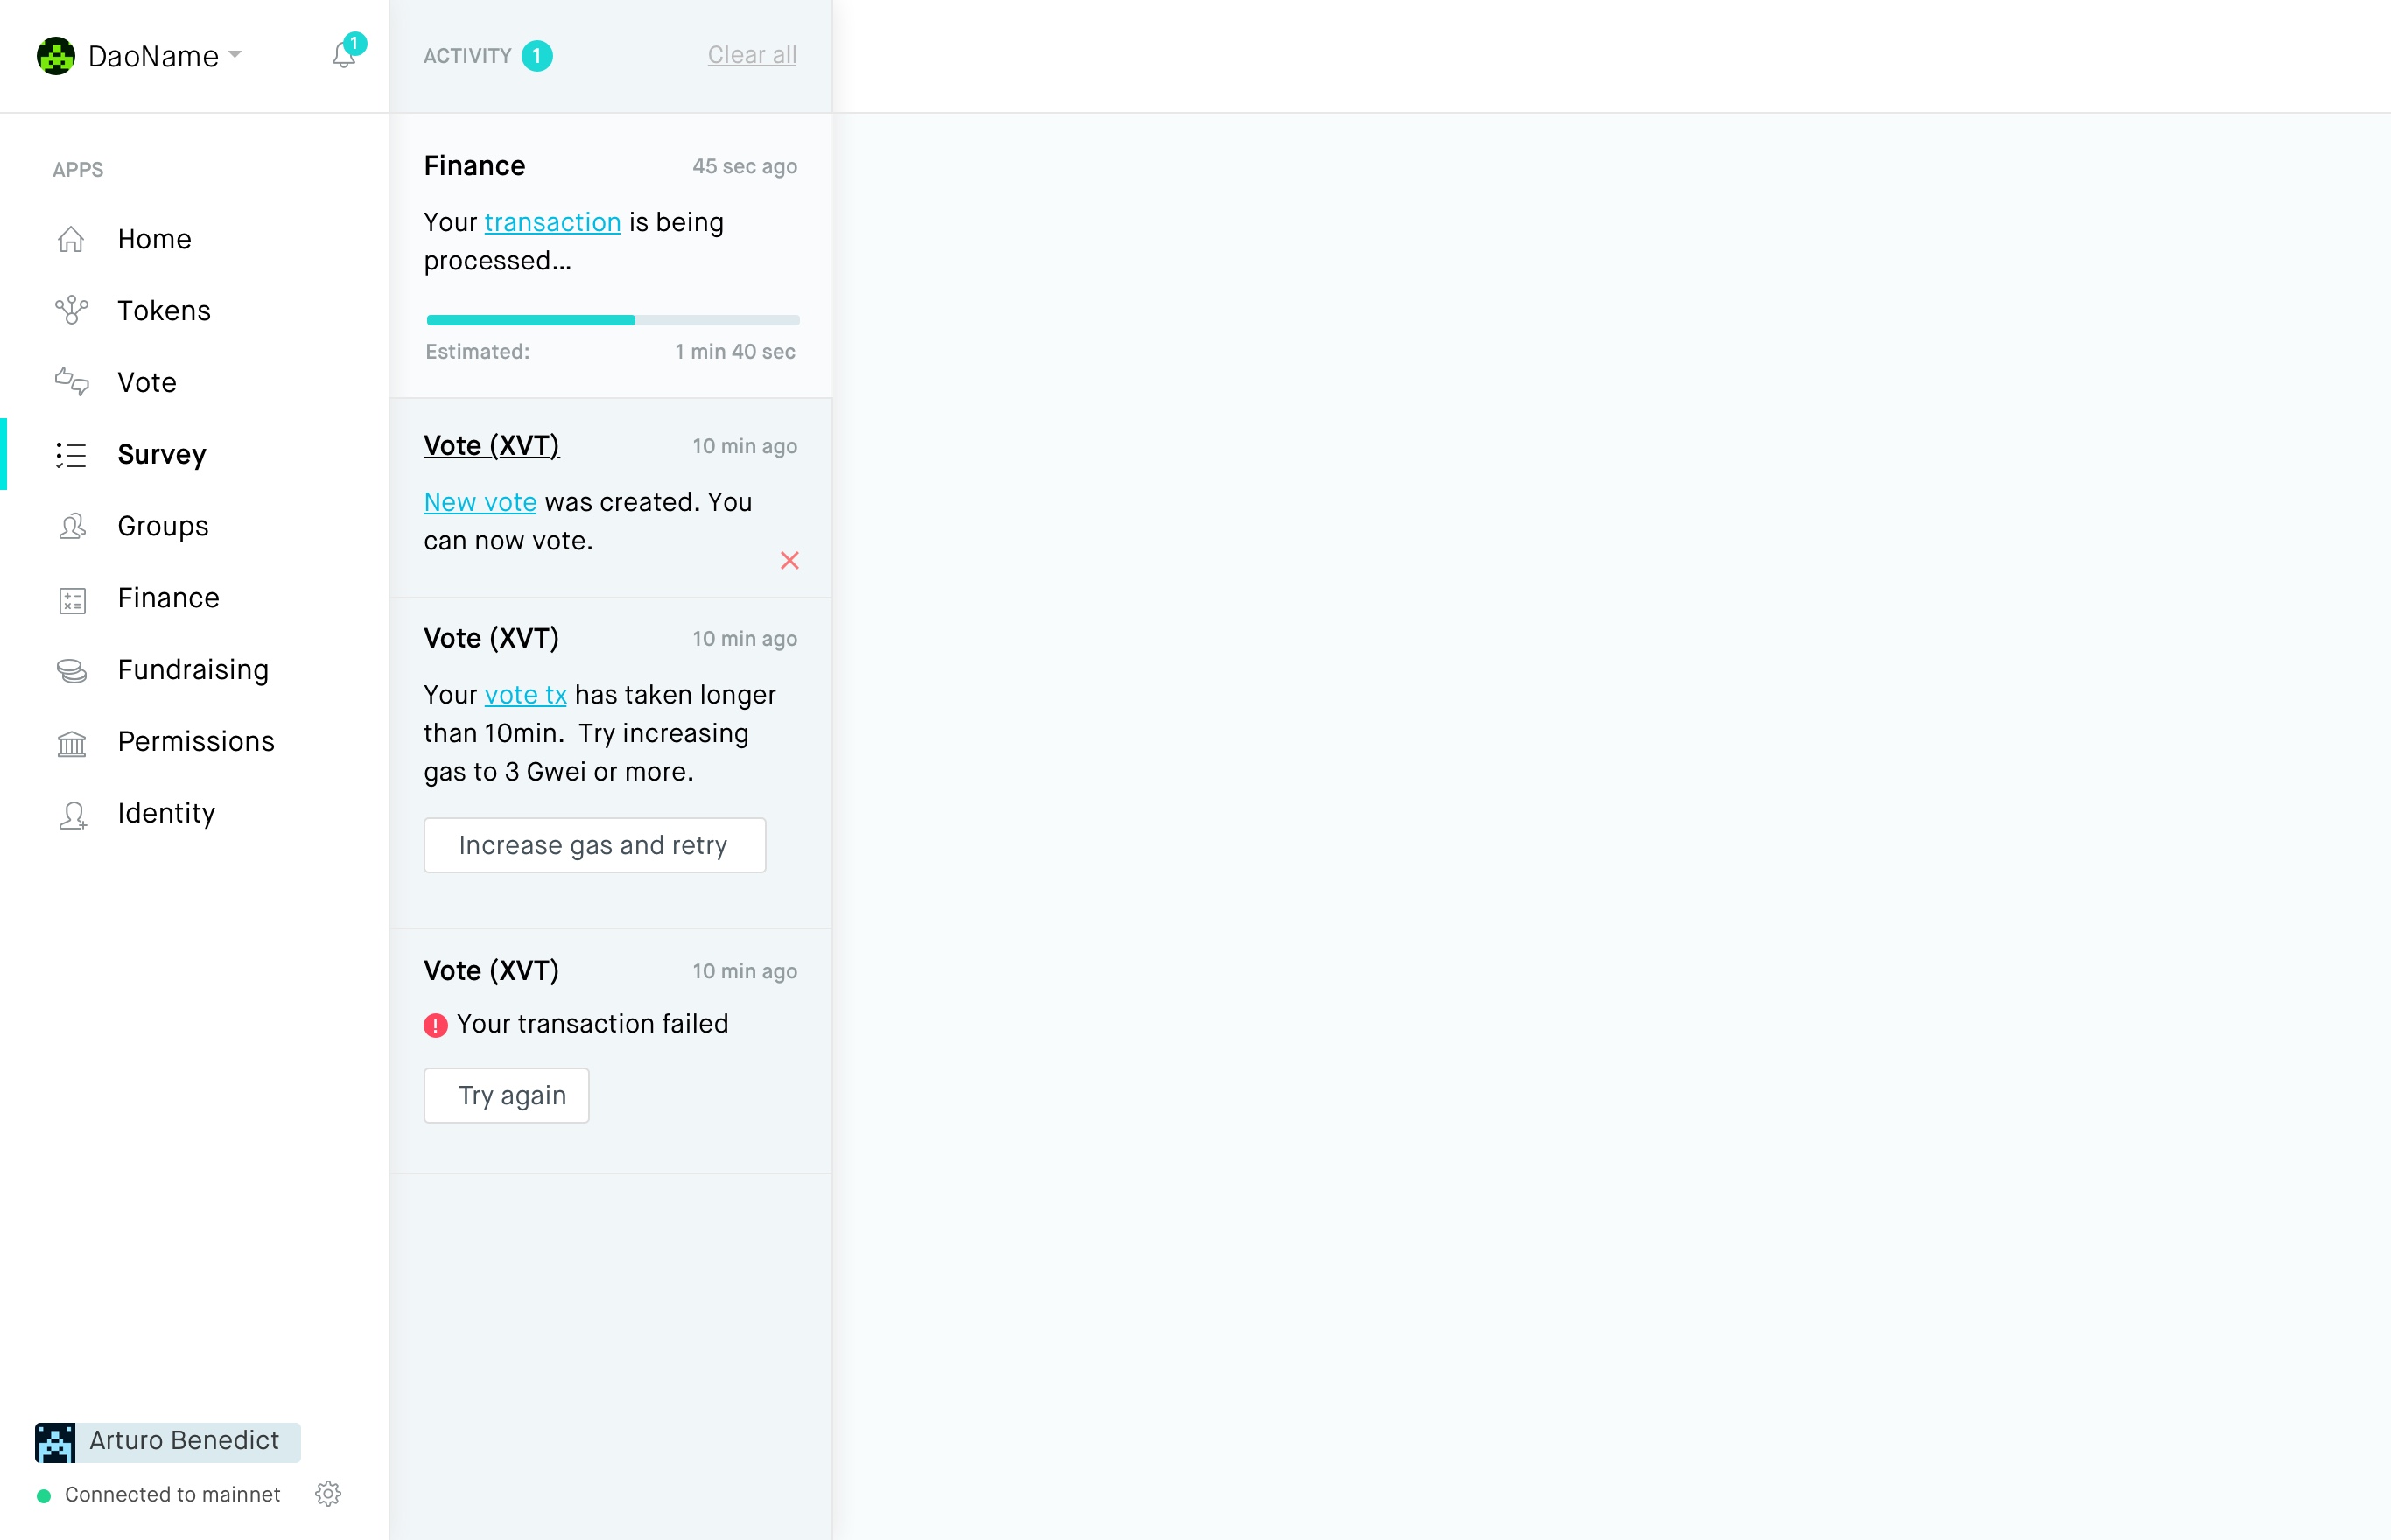Viewport: 2391px width, 1540px height.
Task: Click the Permissions building icon
Action: click(x=71, y=742)
